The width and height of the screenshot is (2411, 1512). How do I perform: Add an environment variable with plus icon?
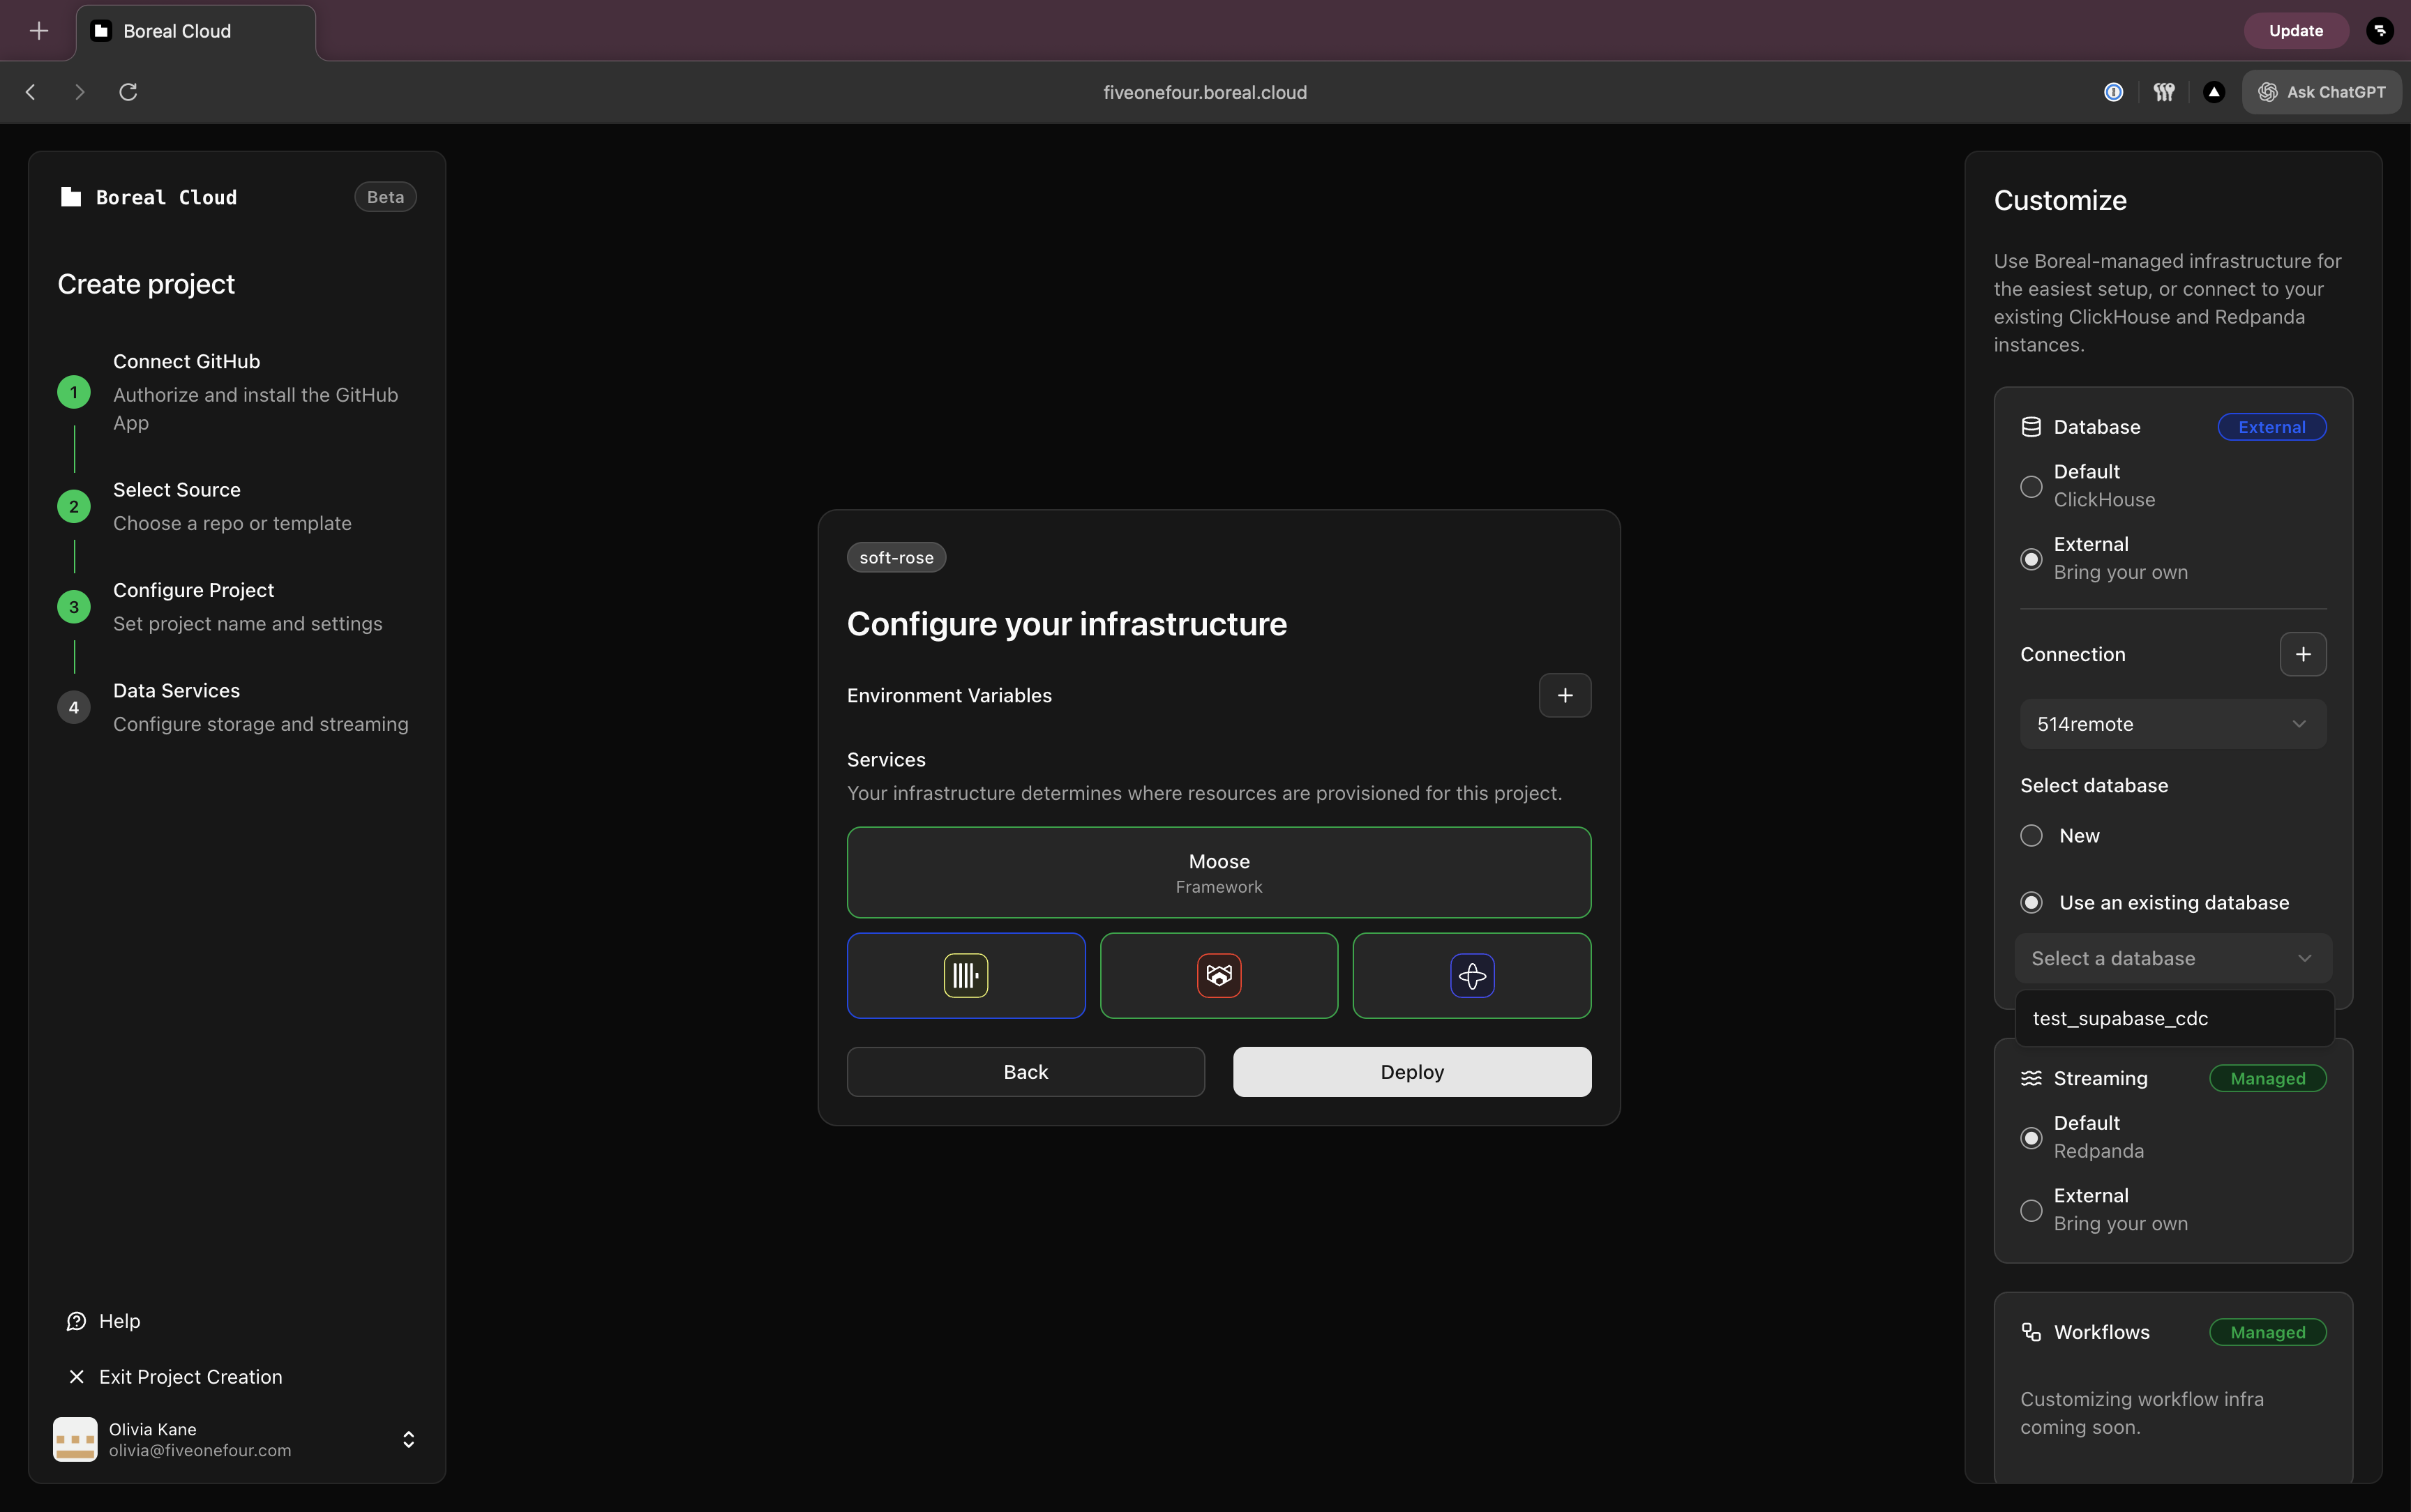pyautogui.click(x=1564, y=695)
